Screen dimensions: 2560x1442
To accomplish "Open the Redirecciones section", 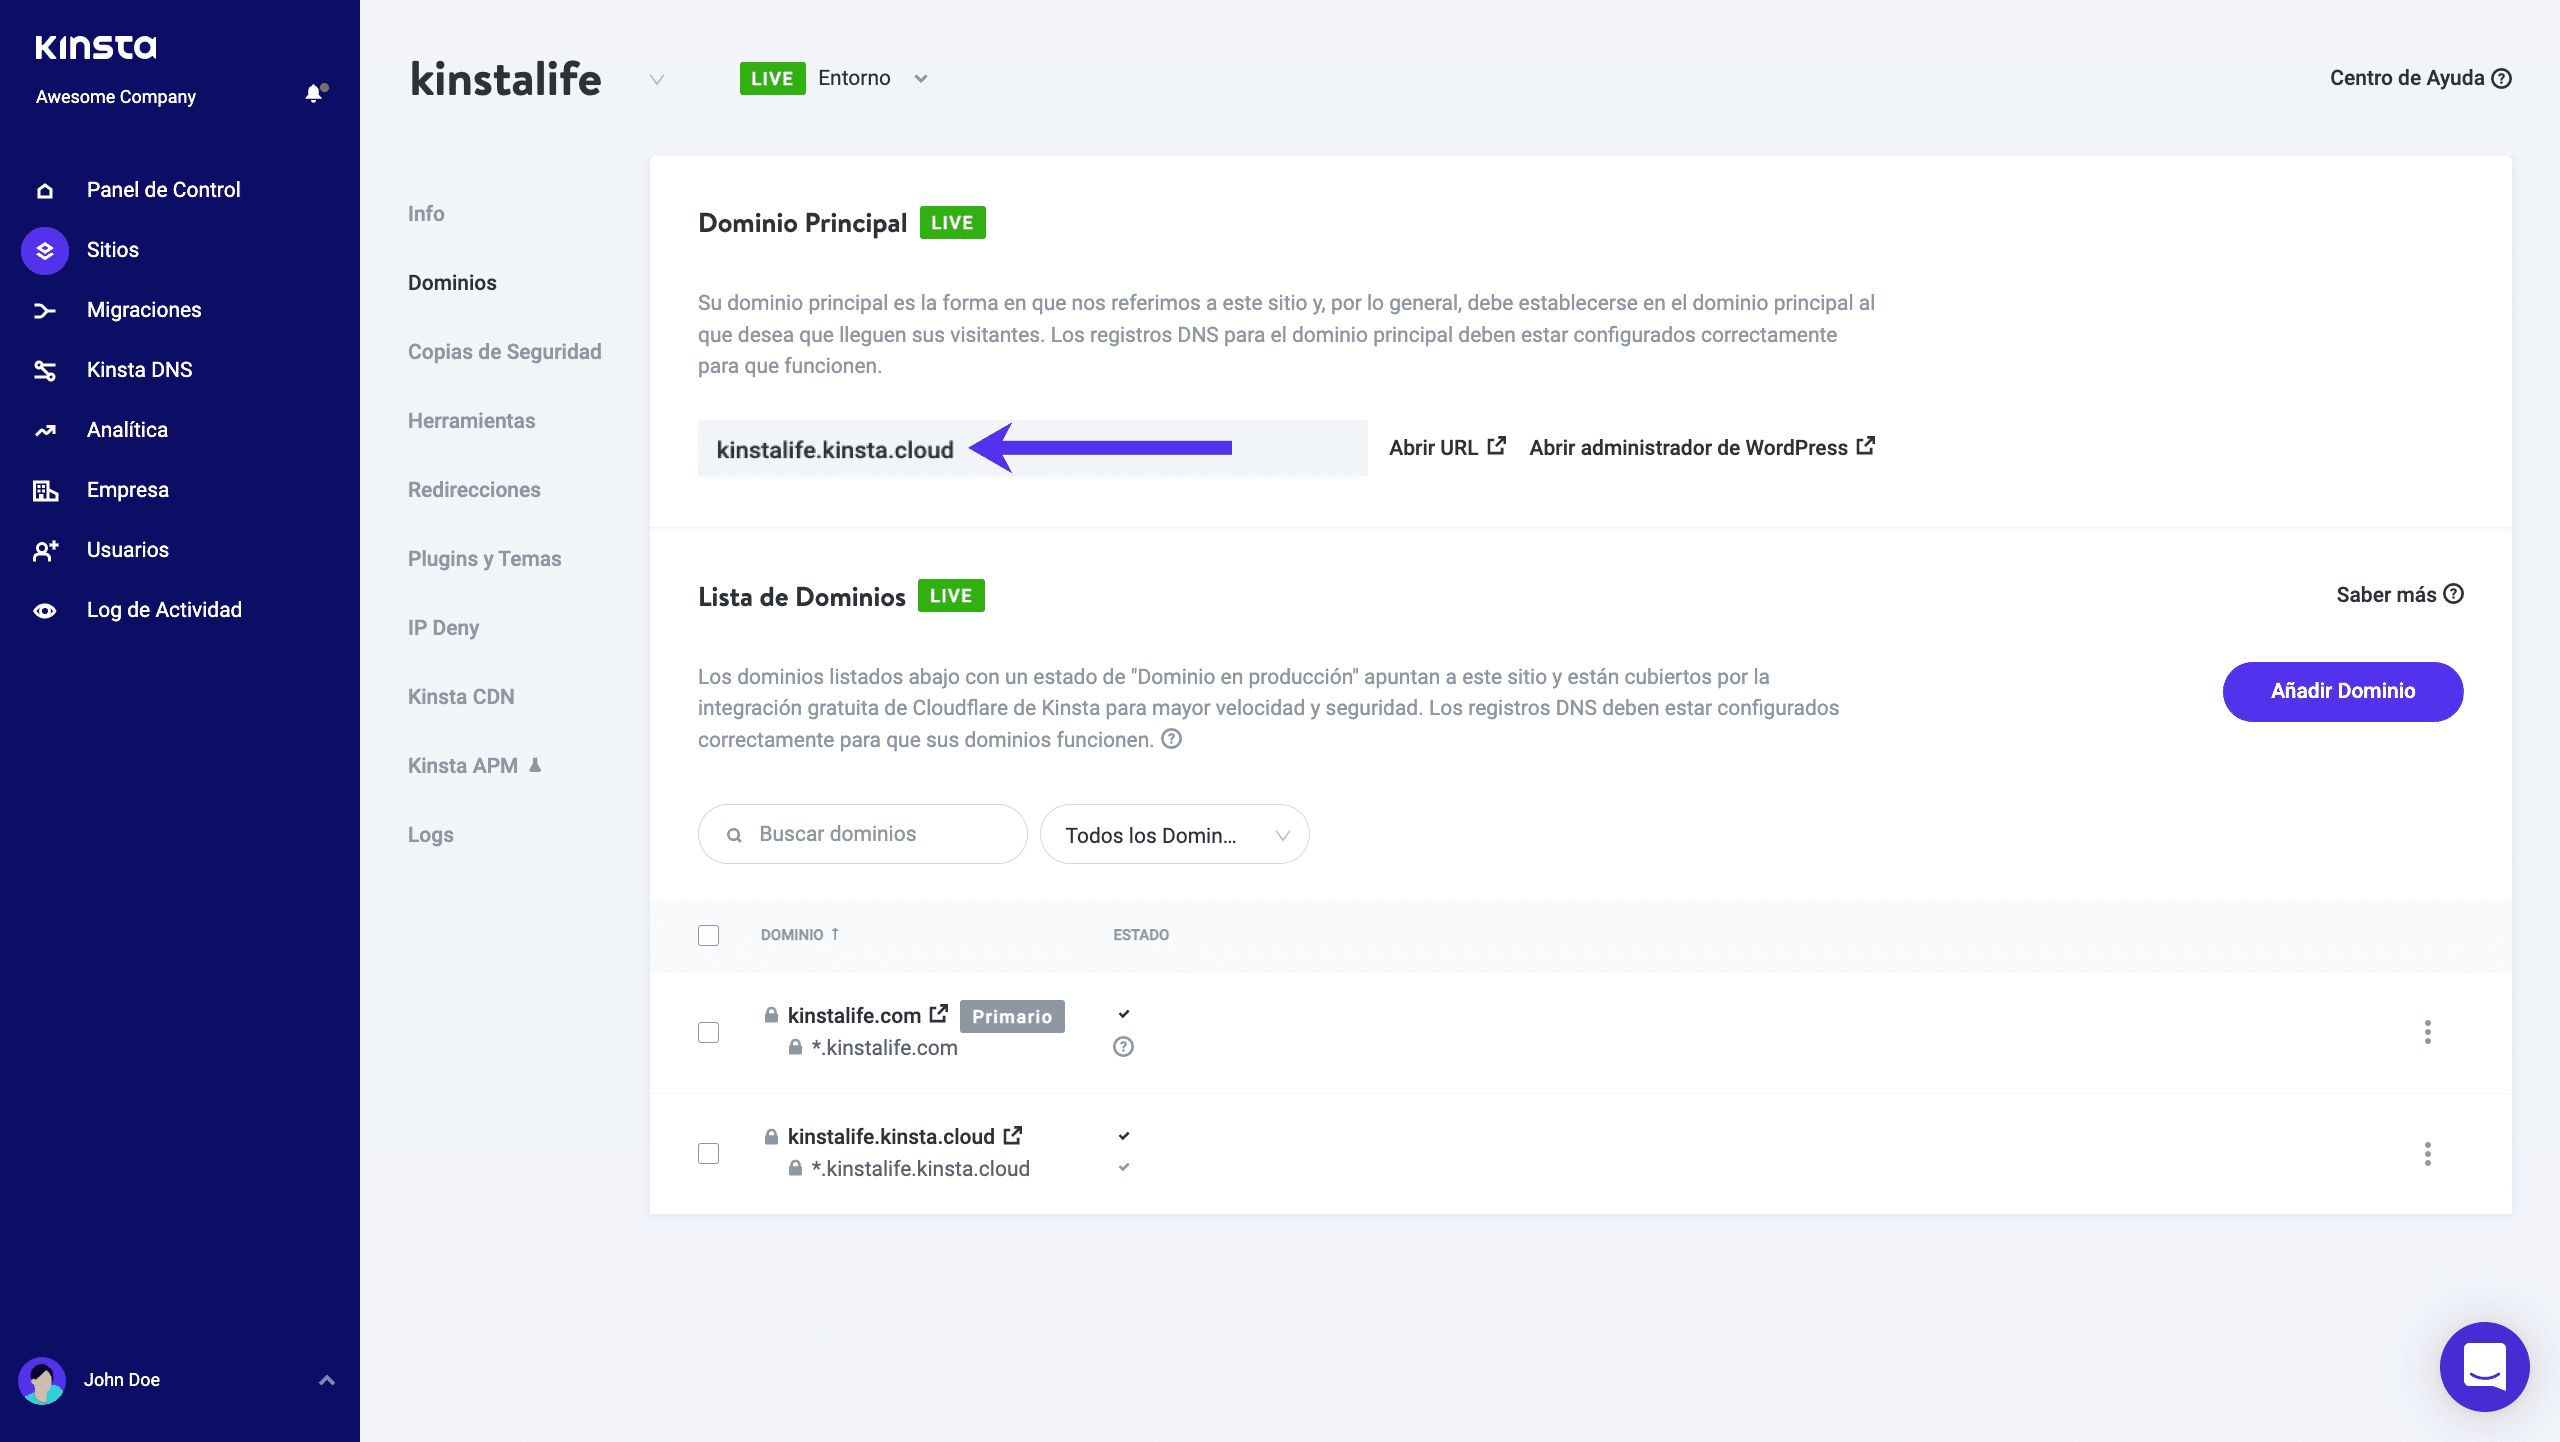I will point(474,490).
